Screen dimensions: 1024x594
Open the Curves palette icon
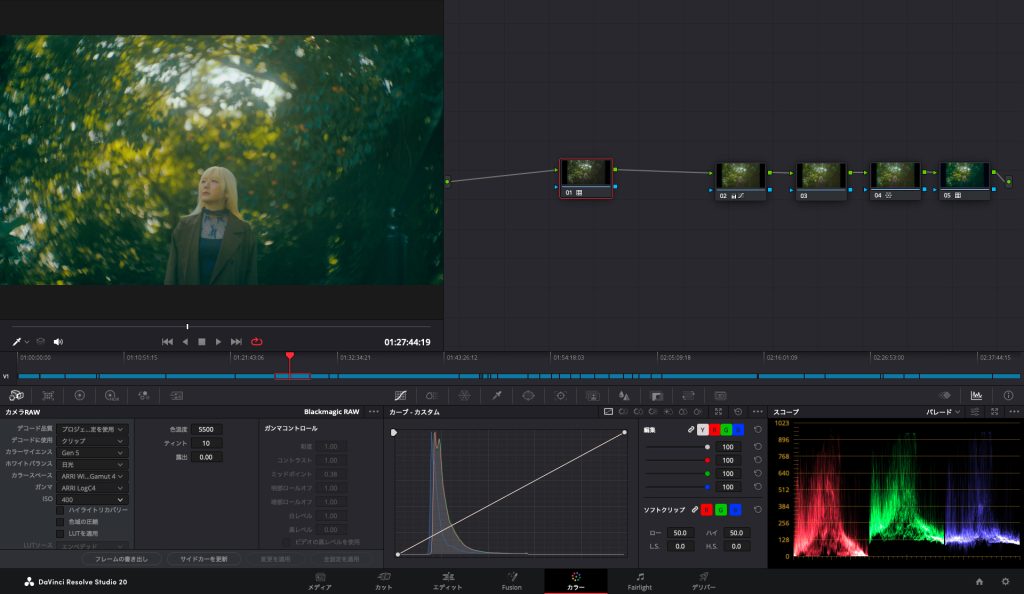click(x=400, y=395)
